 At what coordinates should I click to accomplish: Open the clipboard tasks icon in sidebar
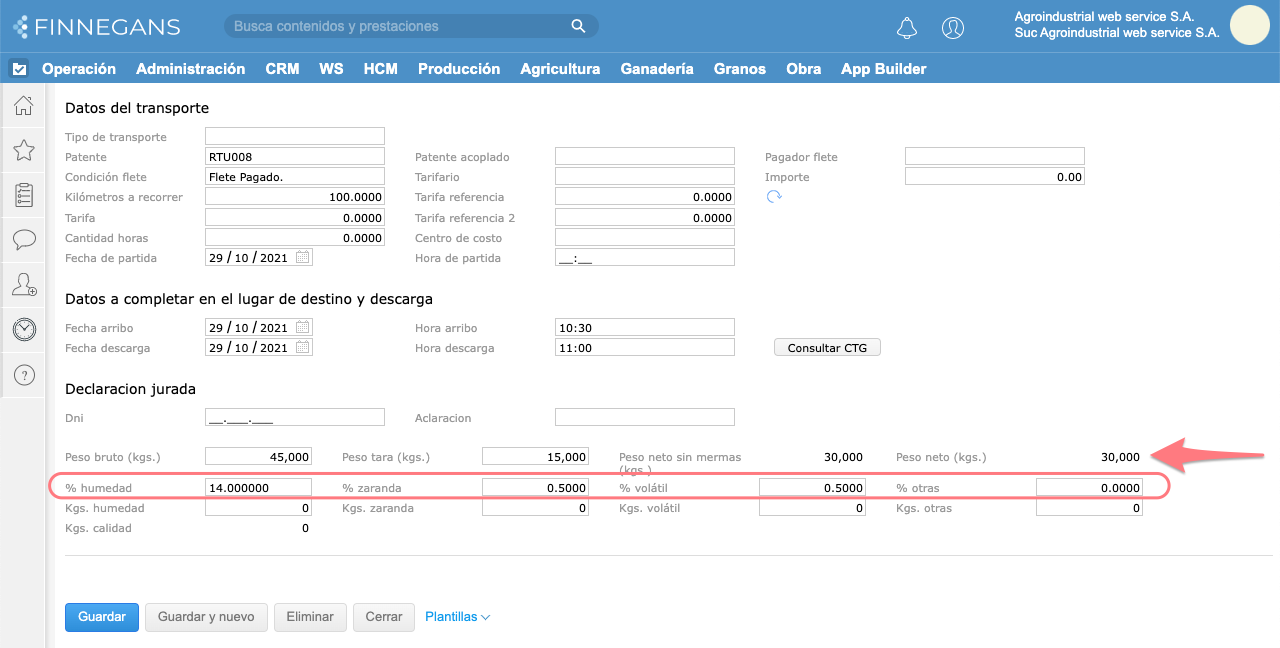[x=24, y=195]
